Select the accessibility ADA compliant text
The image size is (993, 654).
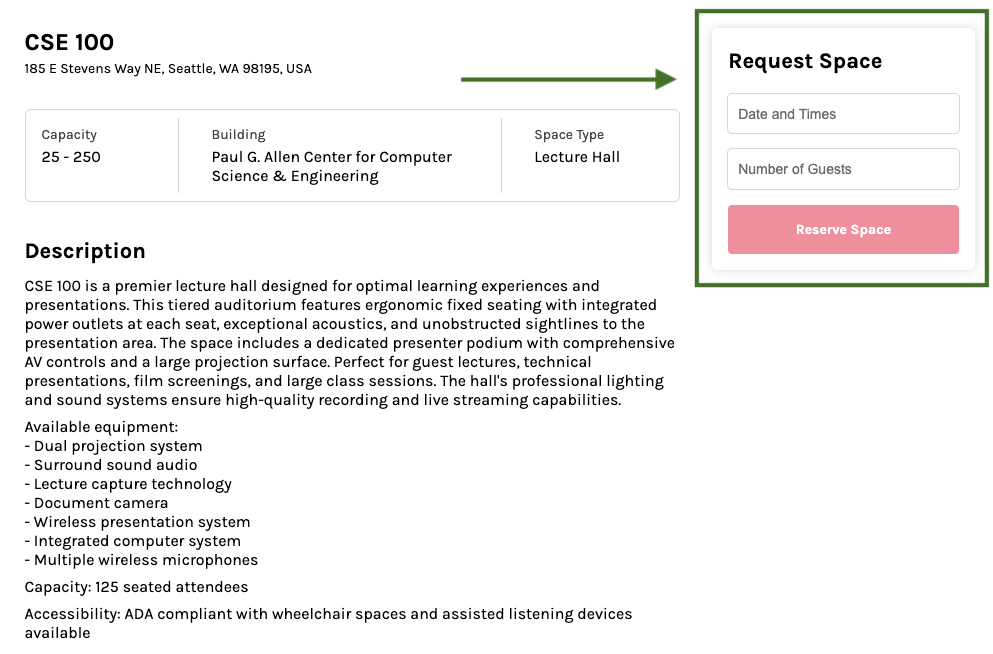coord(328,613)
